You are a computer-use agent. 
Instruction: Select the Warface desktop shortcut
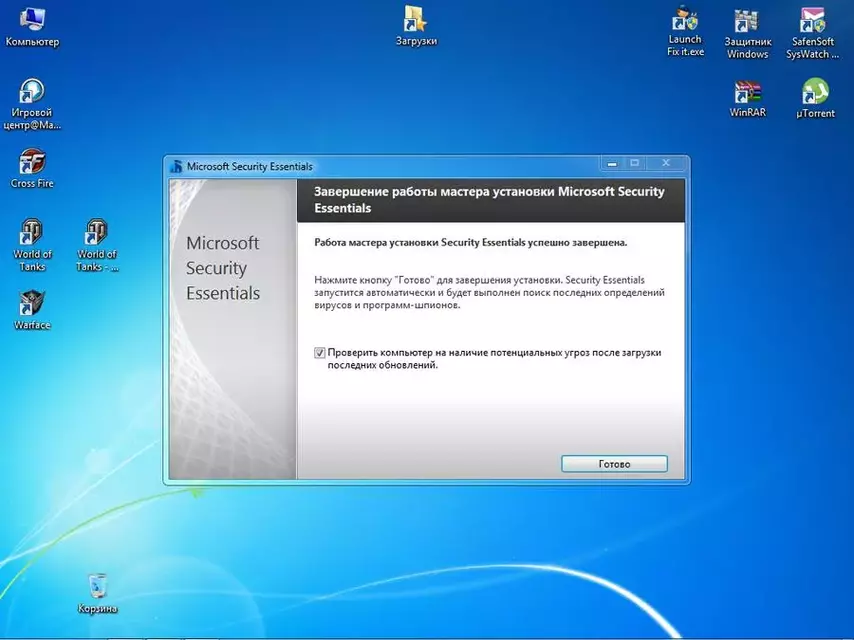32,310
